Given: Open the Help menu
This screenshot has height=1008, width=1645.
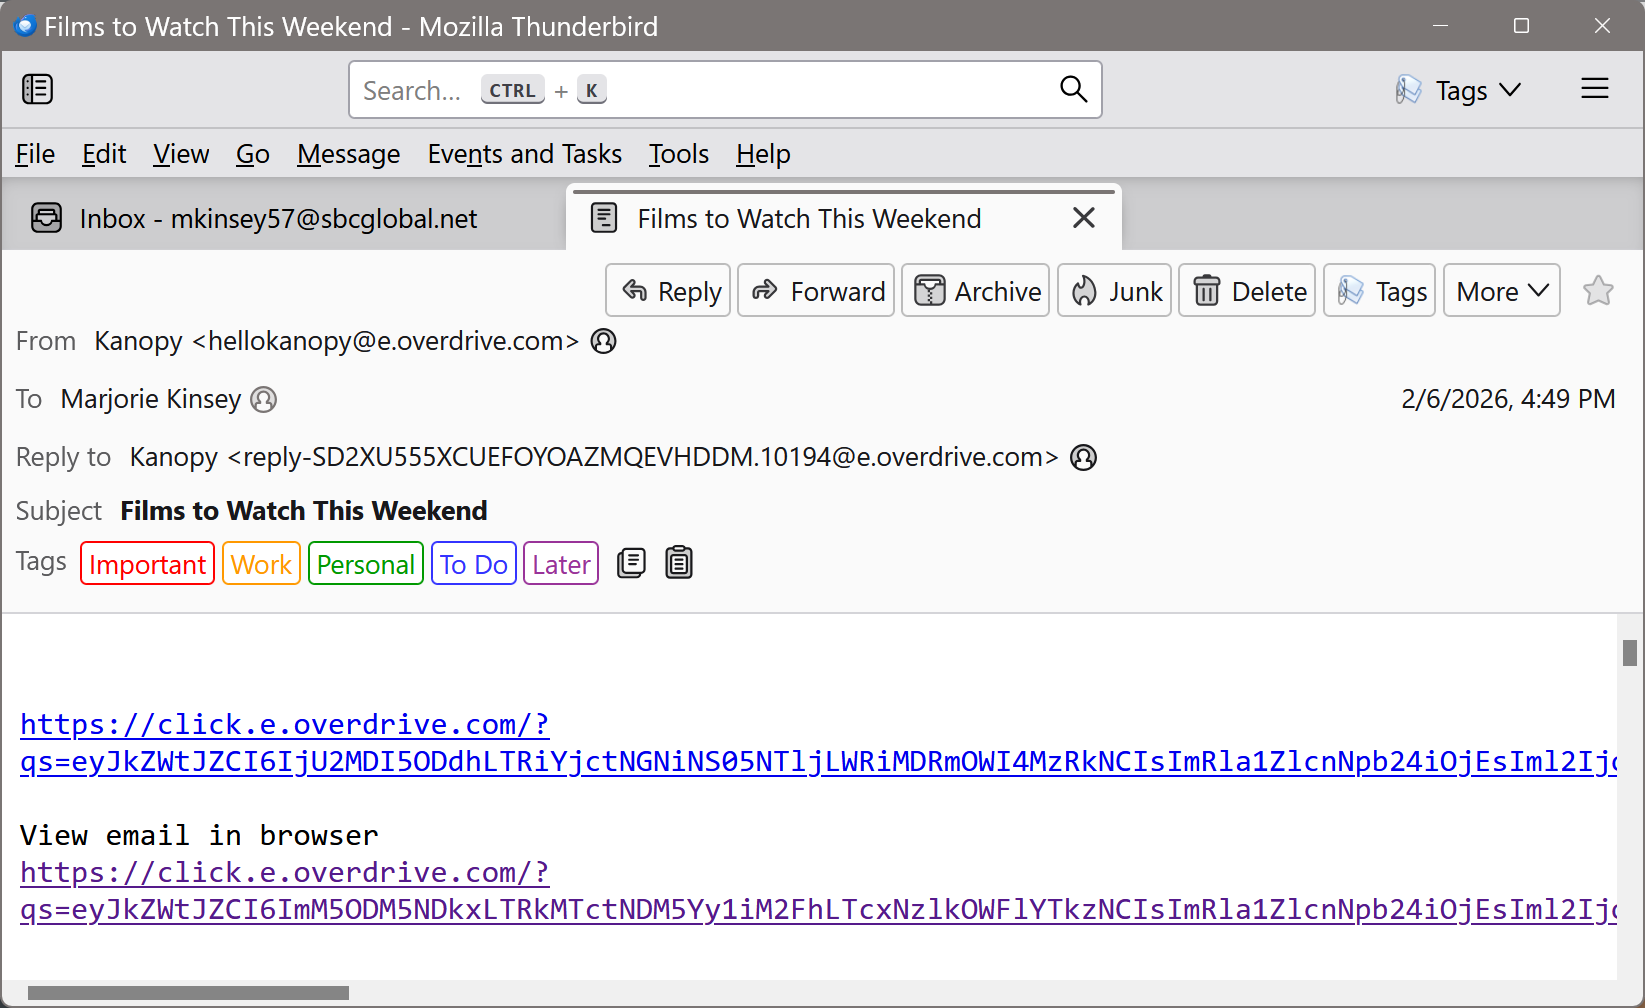Looking at the screenshot, I should [x=763, y=154].
